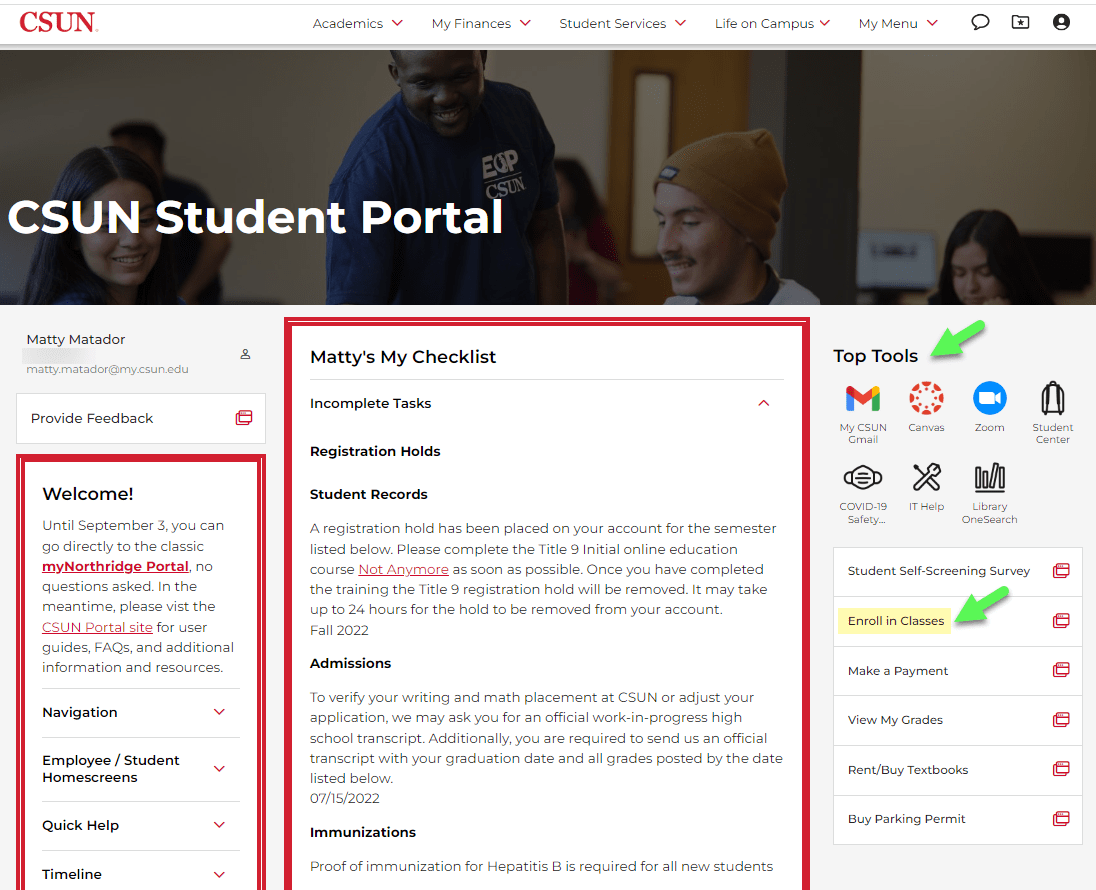The image size is (1096, 890).
Task: Click the CSUN logo
Action: coord(59,22)
